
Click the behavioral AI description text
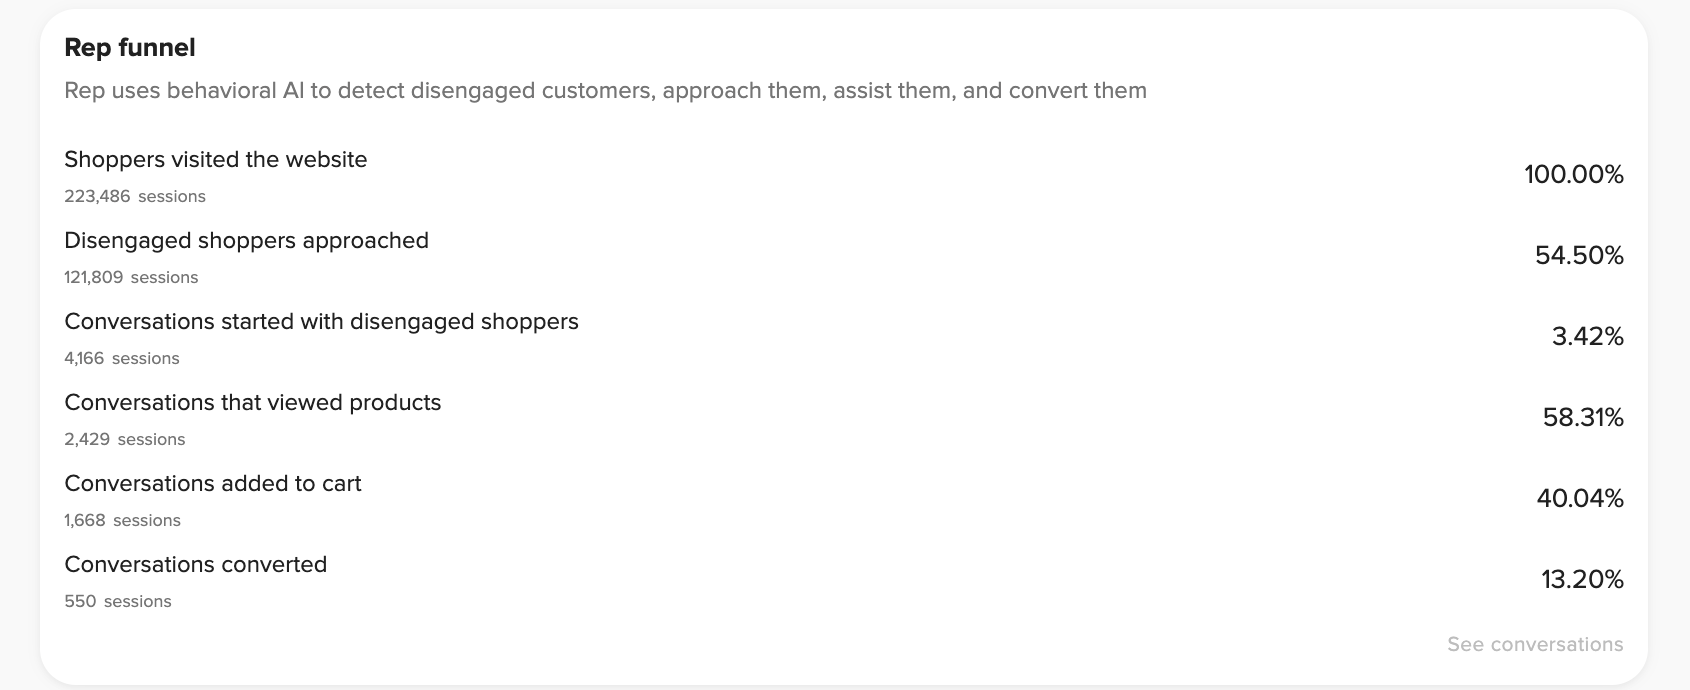point(605,91)
